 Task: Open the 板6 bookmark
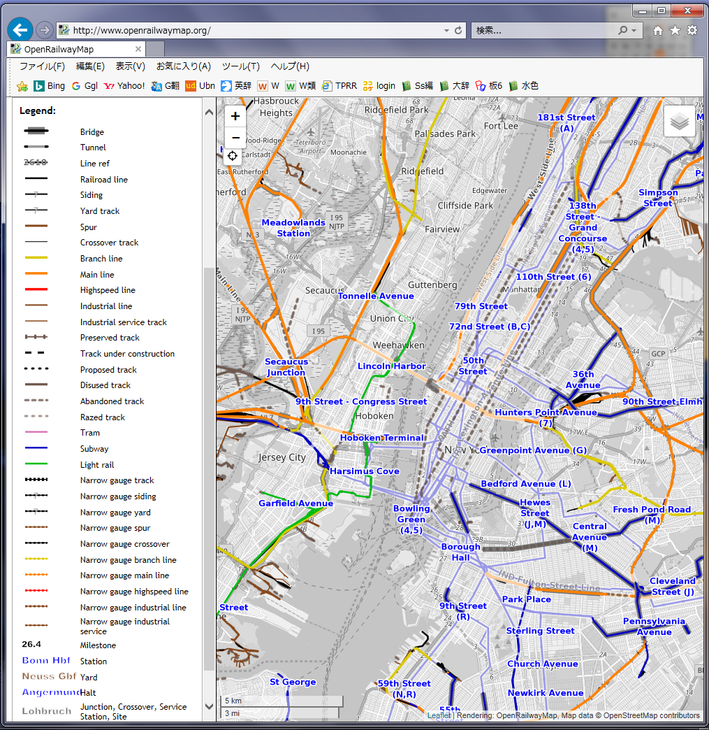[x=489, y=86]
